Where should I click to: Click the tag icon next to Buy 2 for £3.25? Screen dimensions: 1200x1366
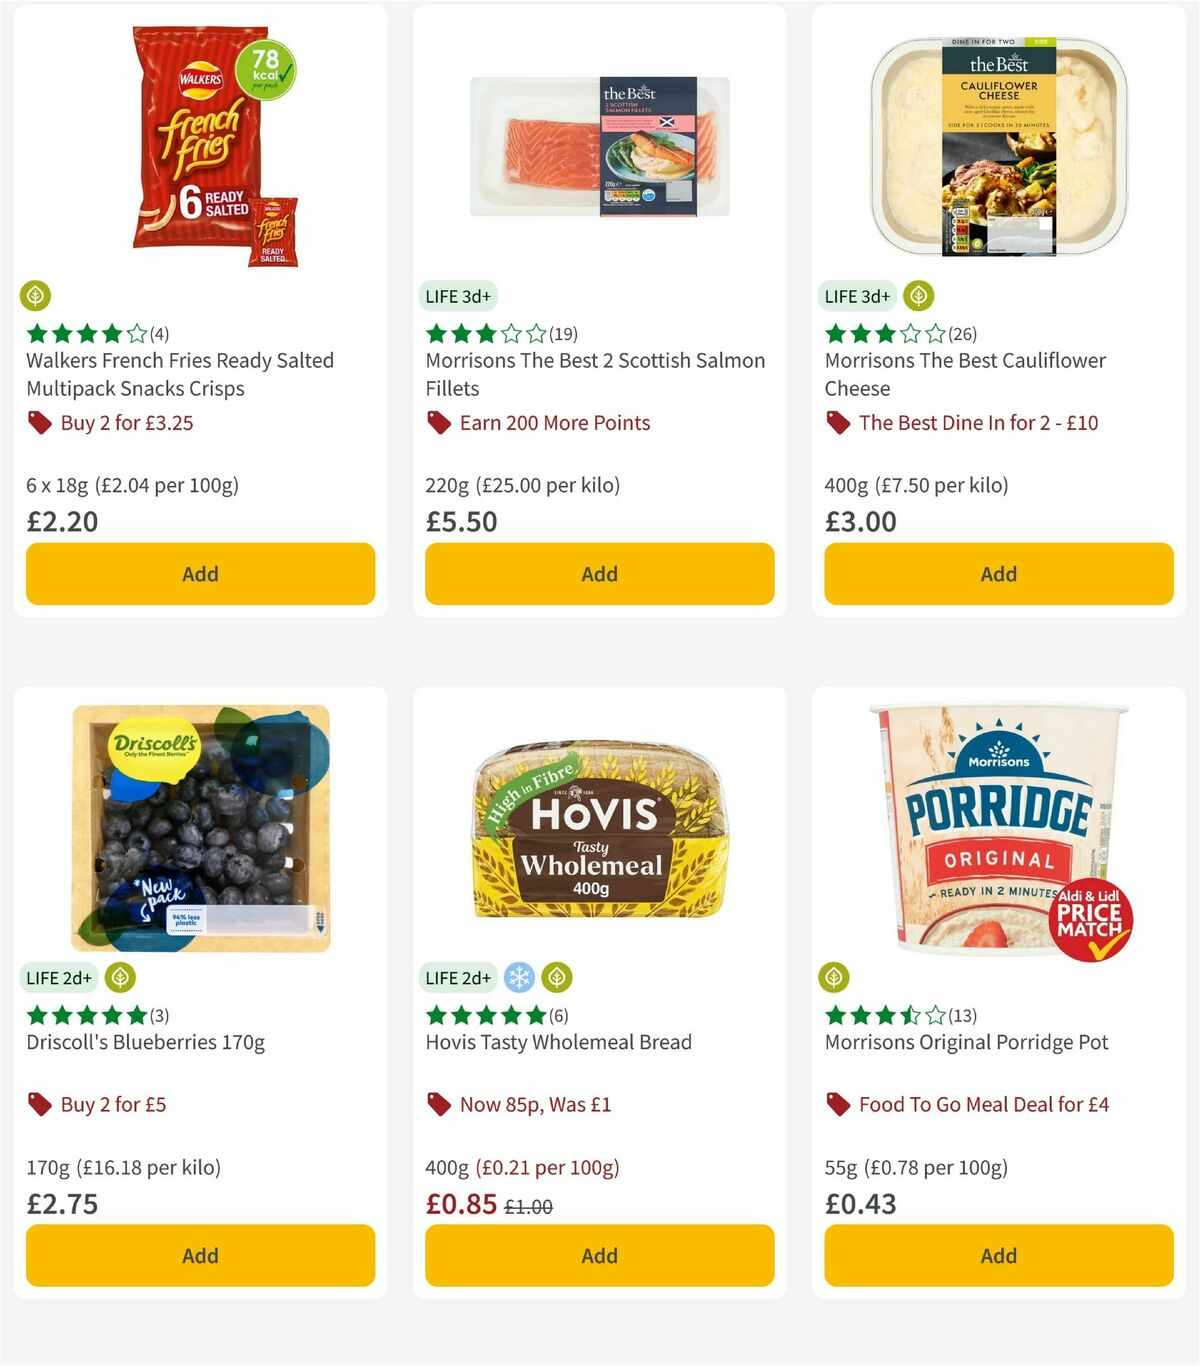coord(39,422)
